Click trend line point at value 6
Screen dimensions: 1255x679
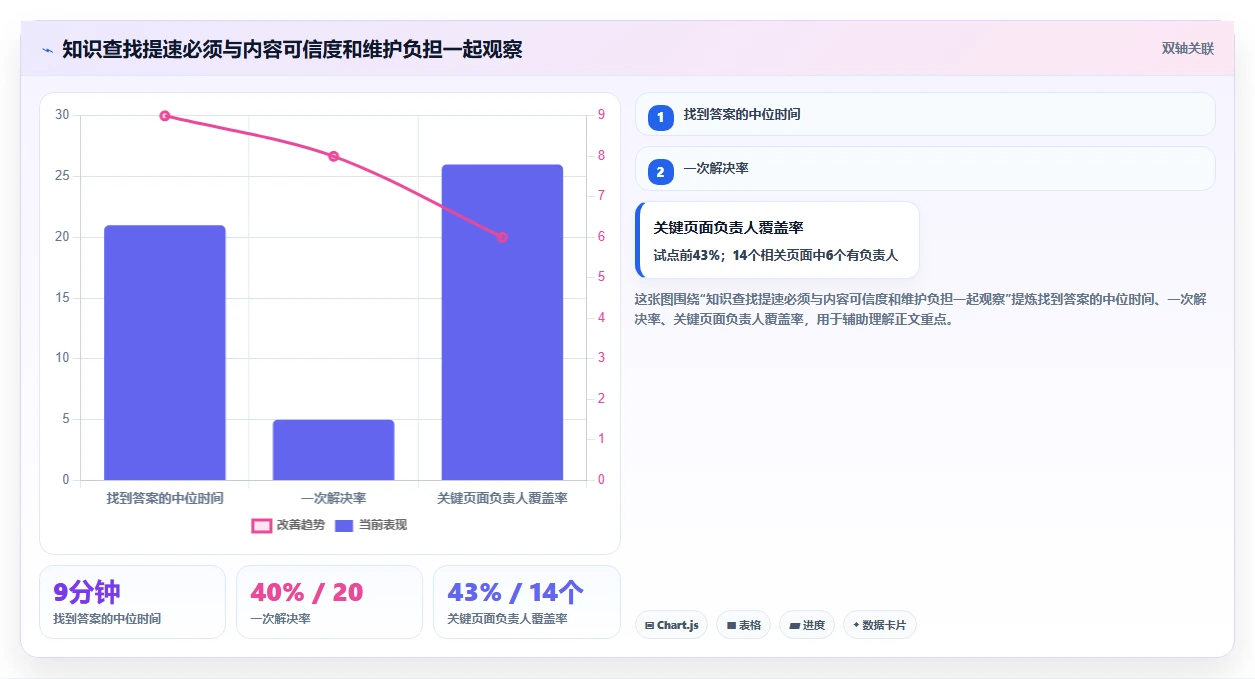coord(502,237)
